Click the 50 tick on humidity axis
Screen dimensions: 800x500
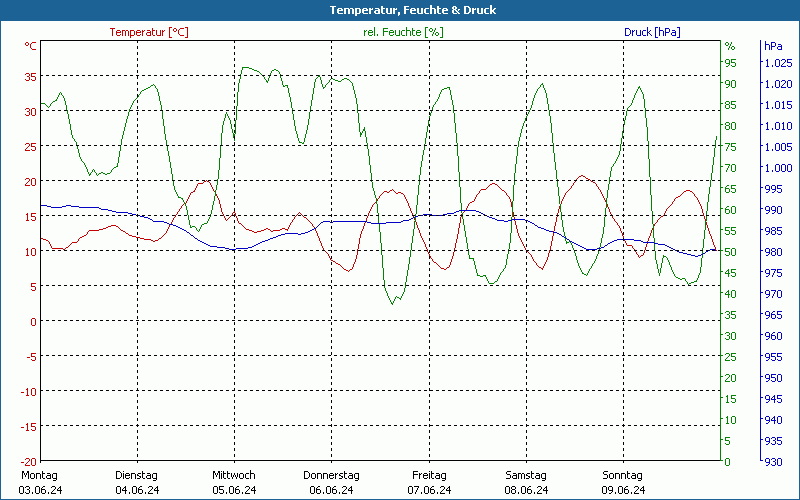pyautogui.click(x=731, y=252)
